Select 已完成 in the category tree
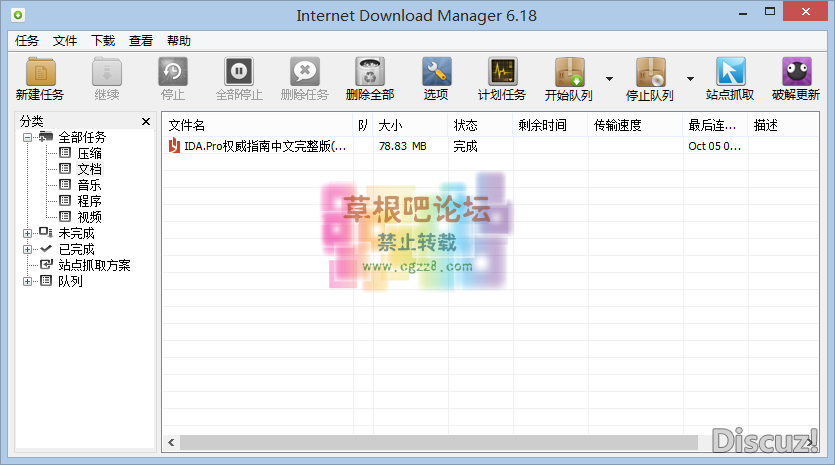 76,249
